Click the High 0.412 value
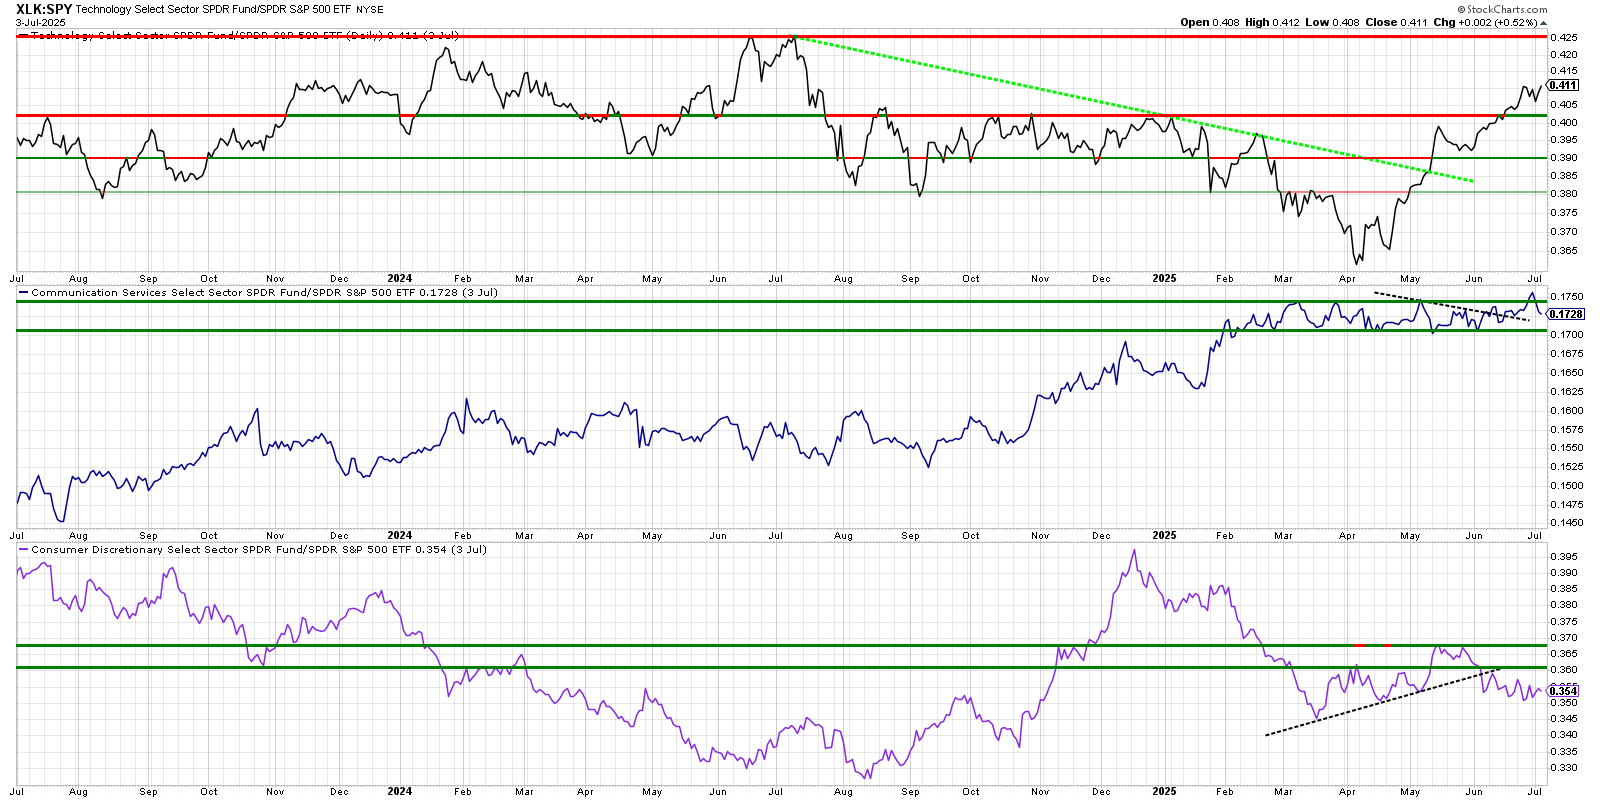The image size is (1600, 800). tap(1272, 22)
